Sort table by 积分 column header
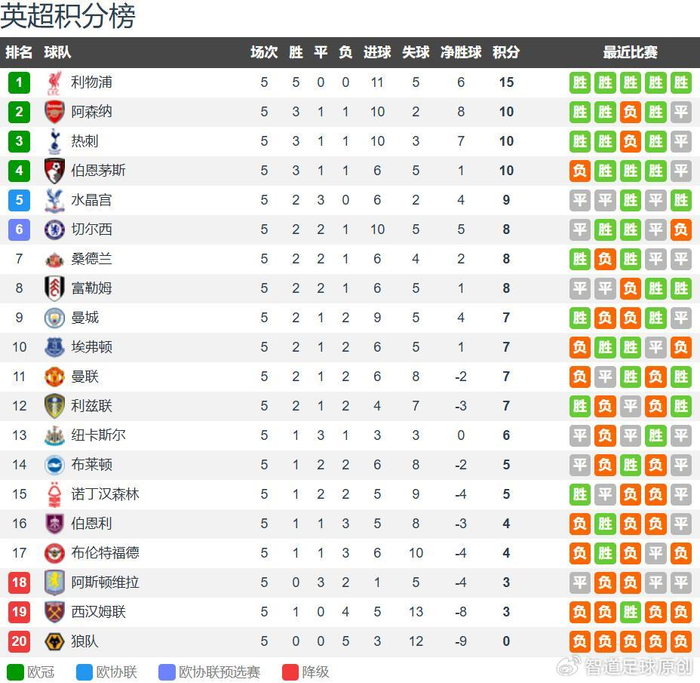700x683 pixels. [506, 53]
